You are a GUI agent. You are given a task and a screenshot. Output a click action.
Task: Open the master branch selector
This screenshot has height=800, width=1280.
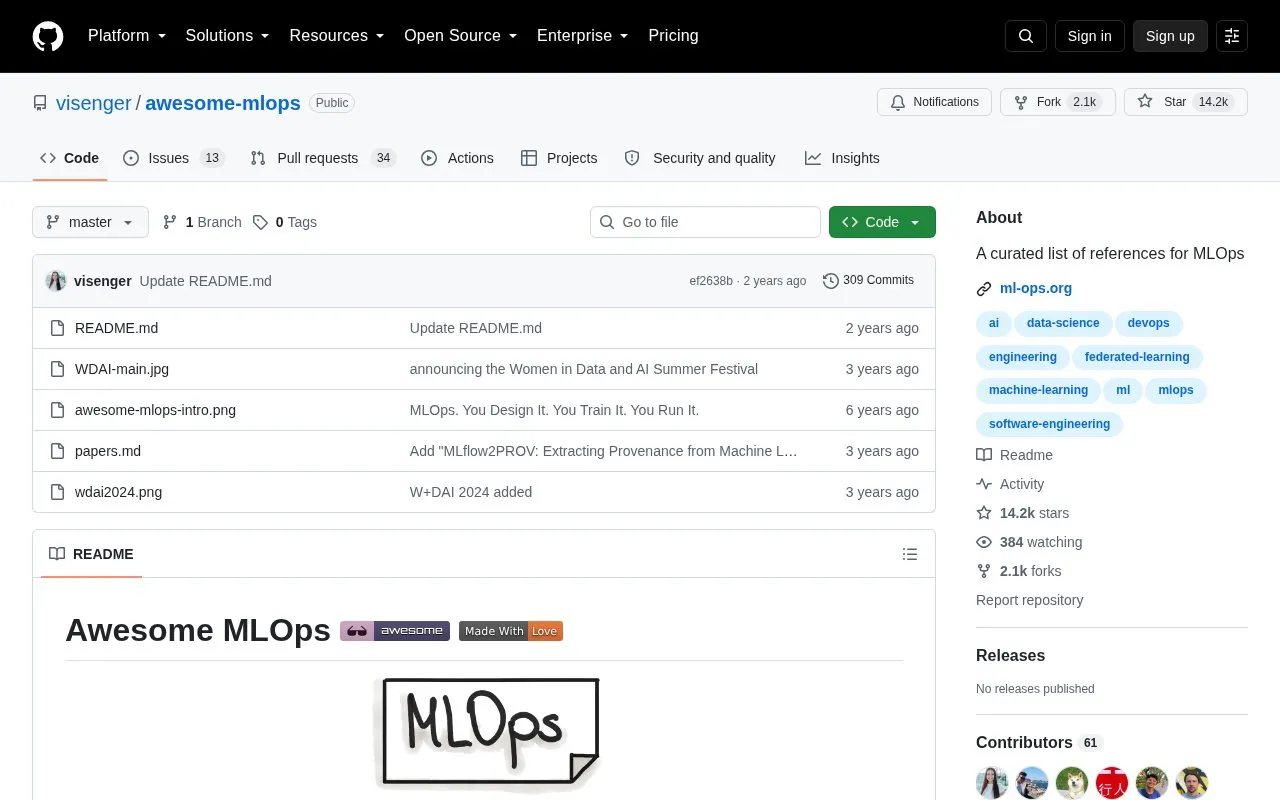coord(90,222)
